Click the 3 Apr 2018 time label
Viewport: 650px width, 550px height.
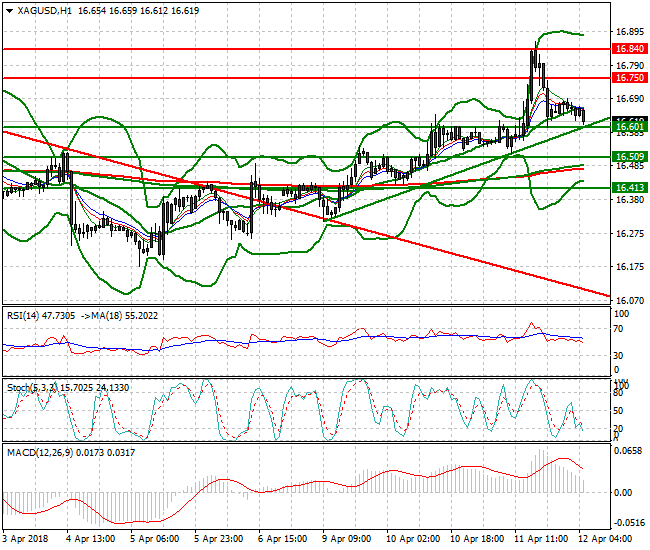[x=25, y=539]
